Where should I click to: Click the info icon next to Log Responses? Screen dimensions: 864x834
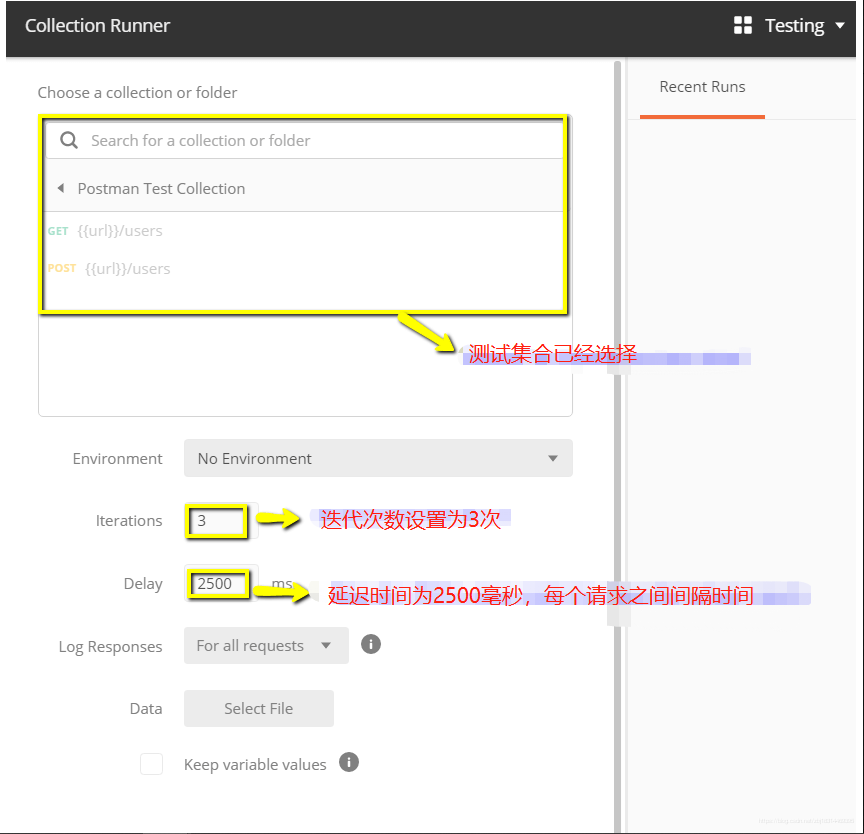pos(371,644)
